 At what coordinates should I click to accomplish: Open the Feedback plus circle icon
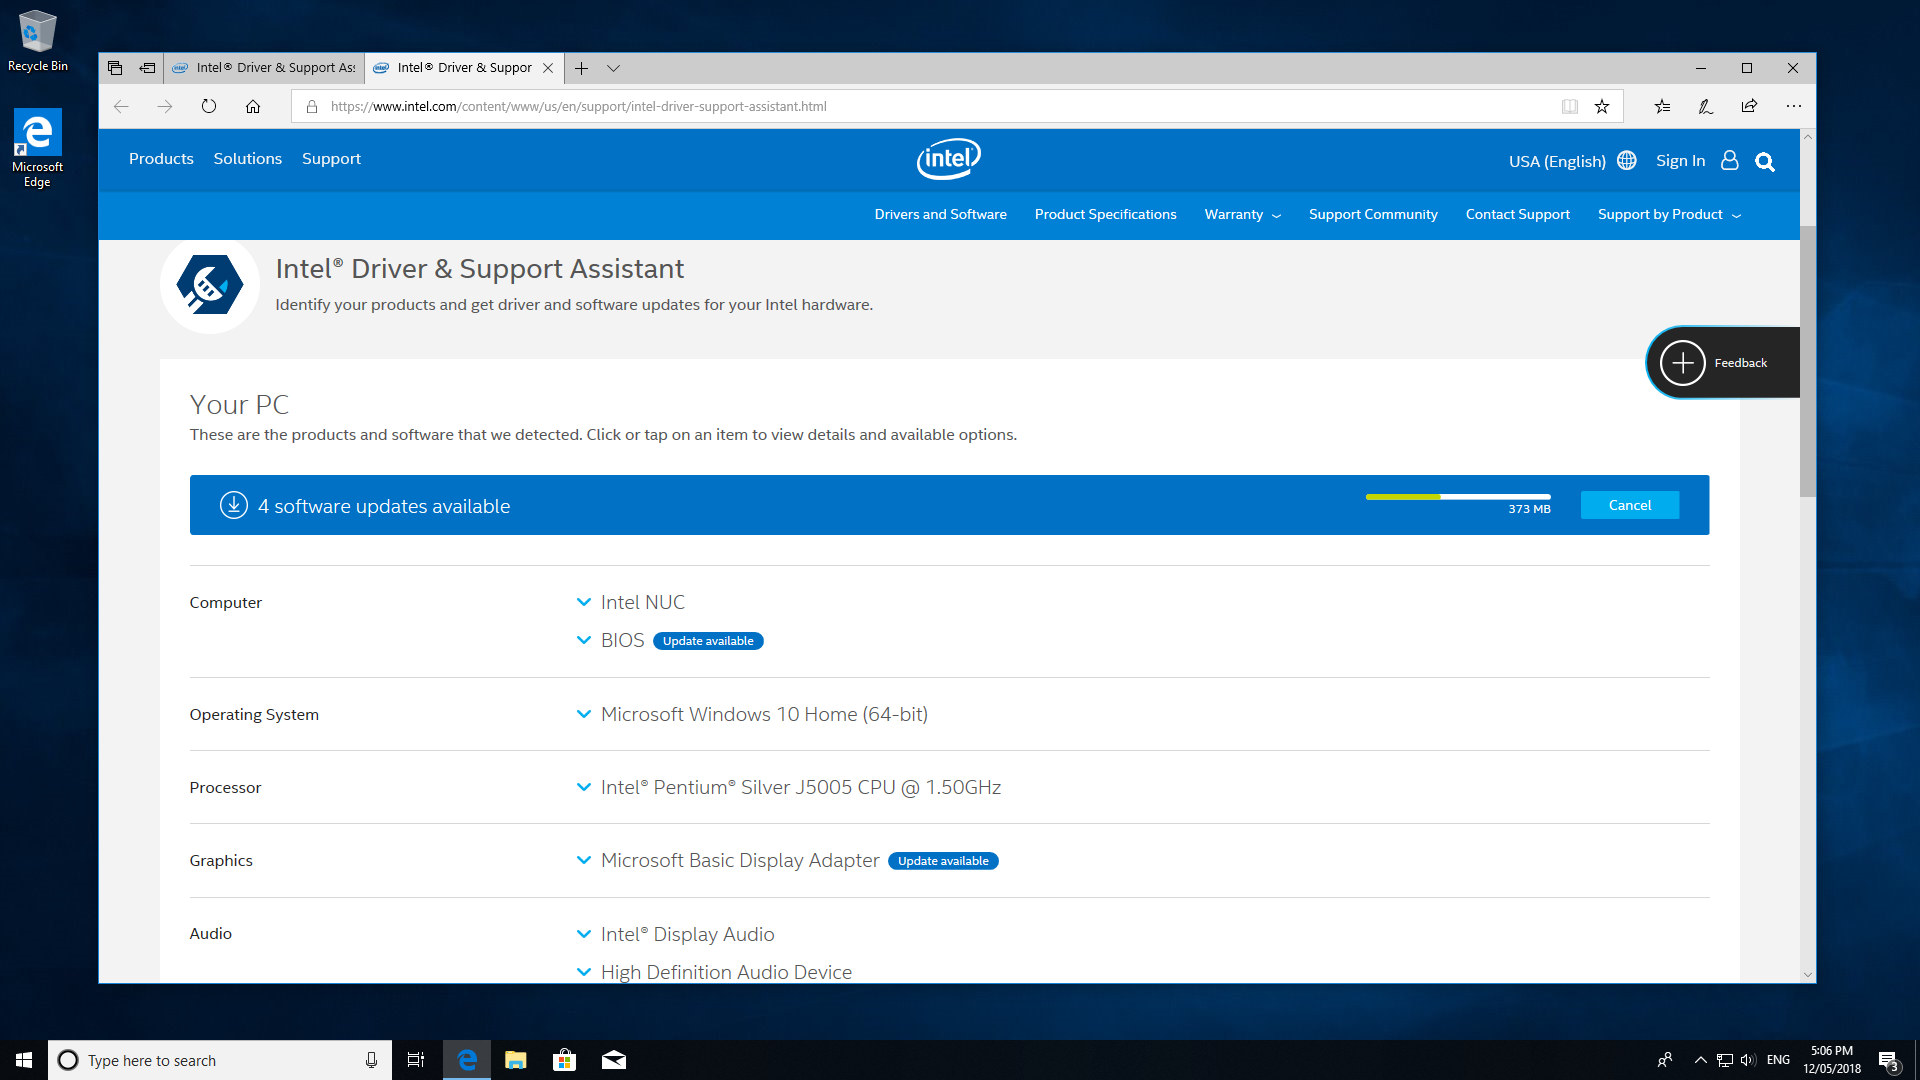(x=1683, y=363)
